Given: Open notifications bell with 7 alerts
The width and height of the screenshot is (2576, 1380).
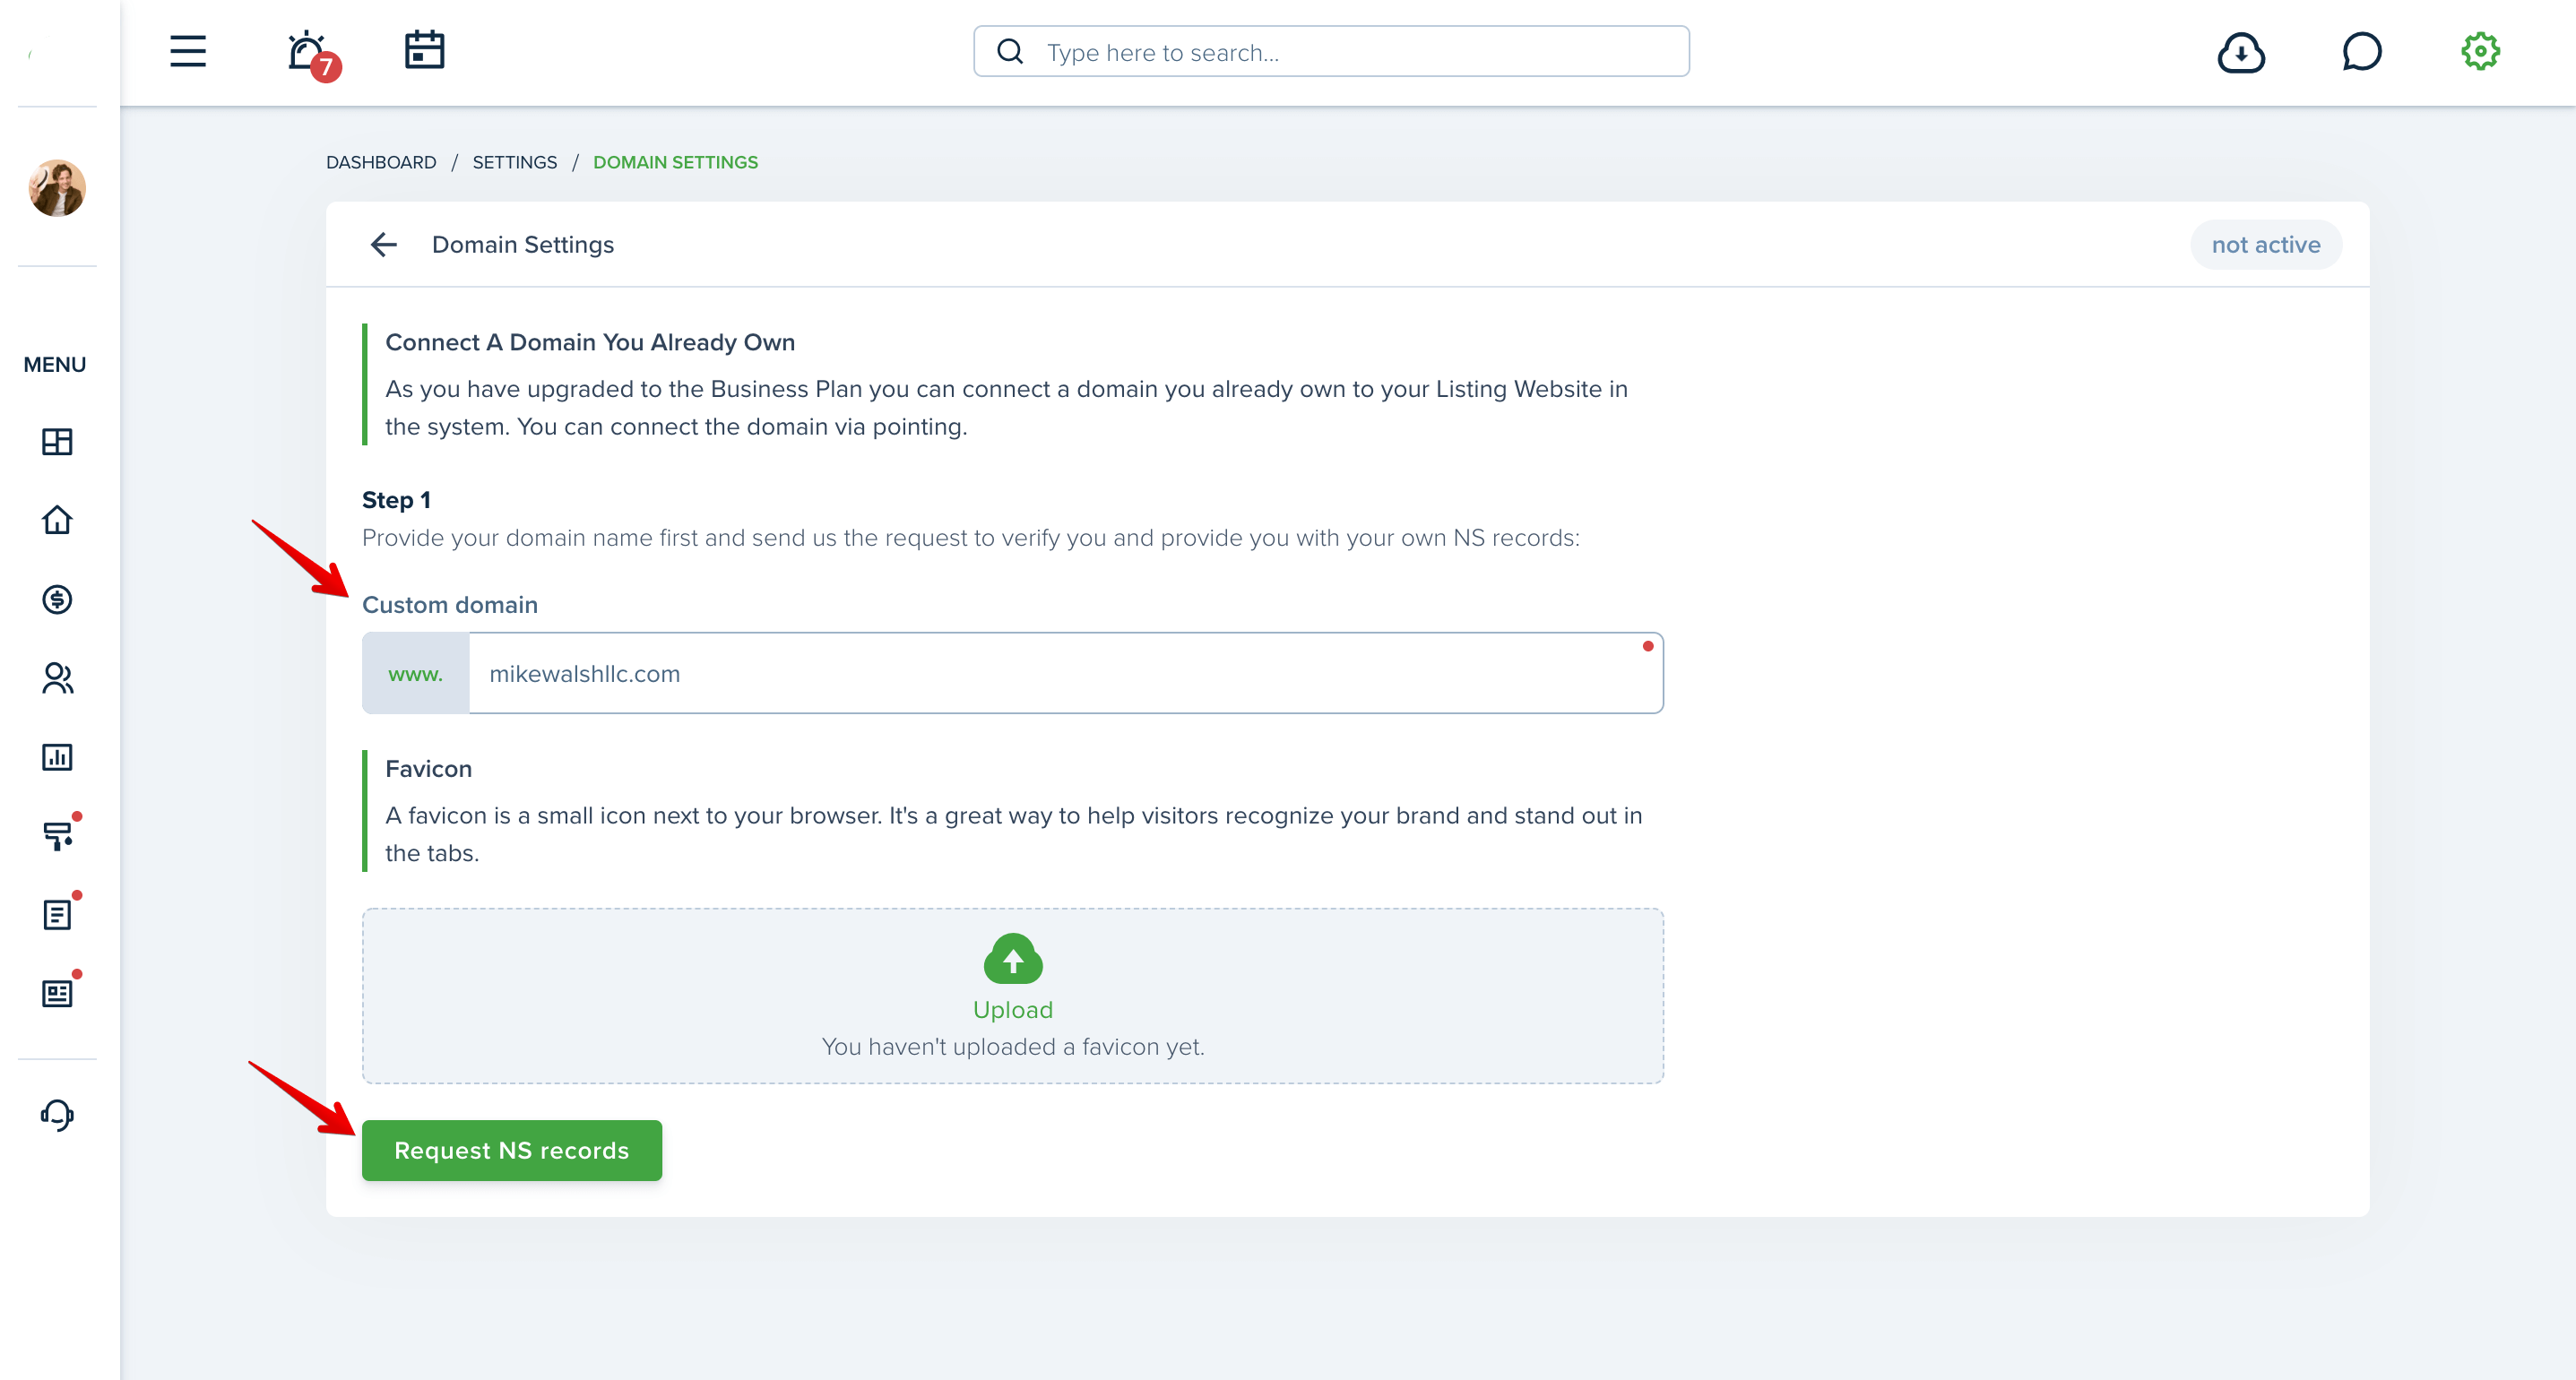Looking at the screenshot, I should (312, 54).
